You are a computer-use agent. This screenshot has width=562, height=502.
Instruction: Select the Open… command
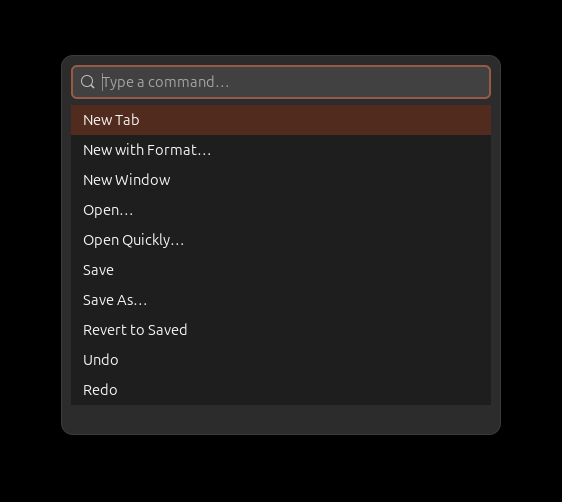click(281, 210)
